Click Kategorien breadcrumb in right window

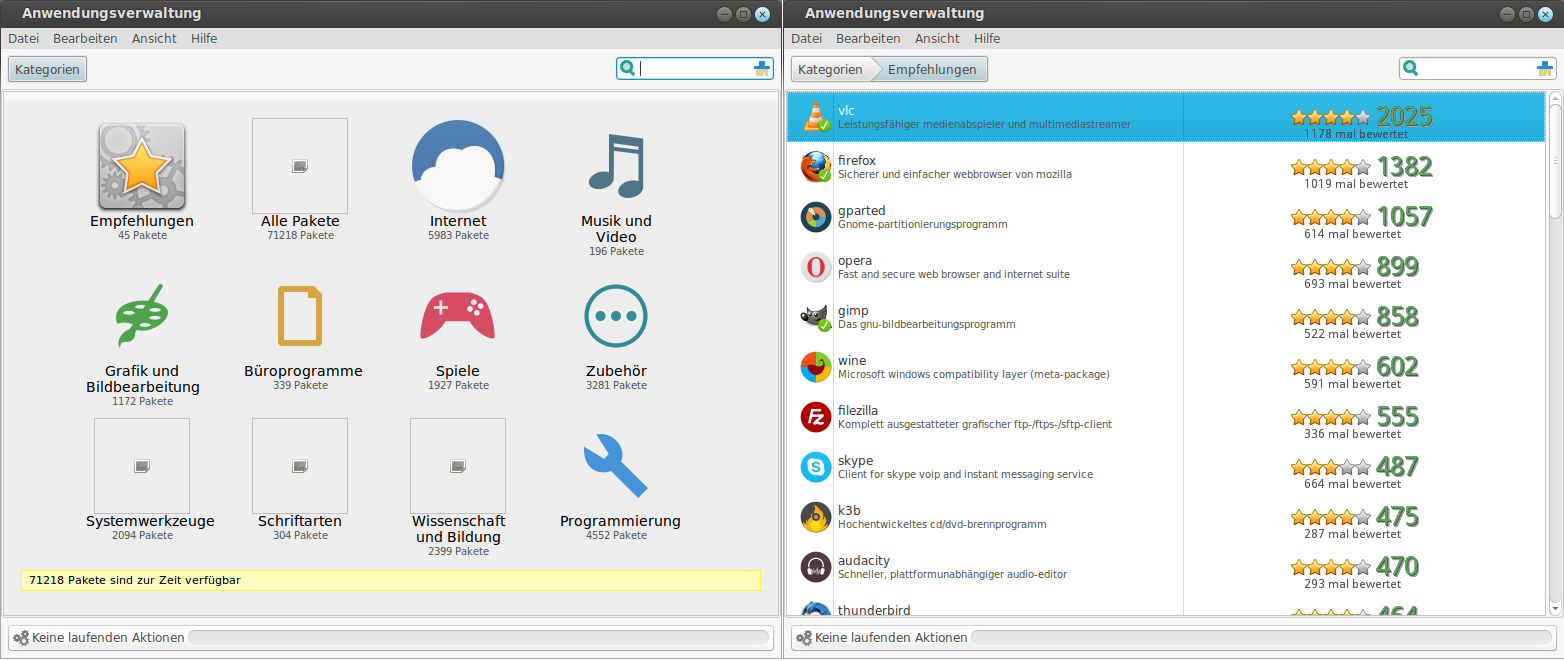(x=830, y=69)
